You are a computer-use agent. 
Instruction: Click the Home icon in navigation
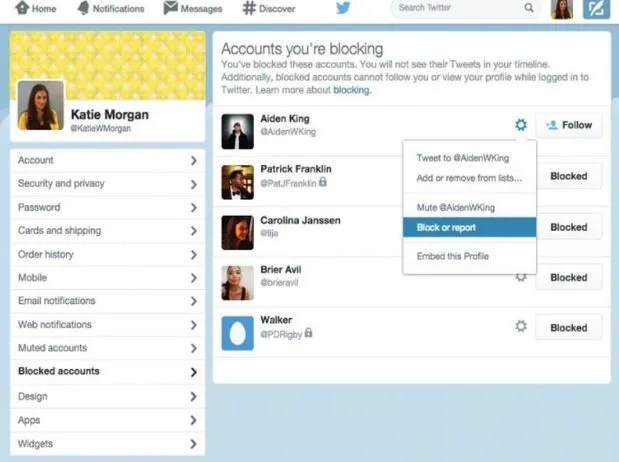point(20,9)
